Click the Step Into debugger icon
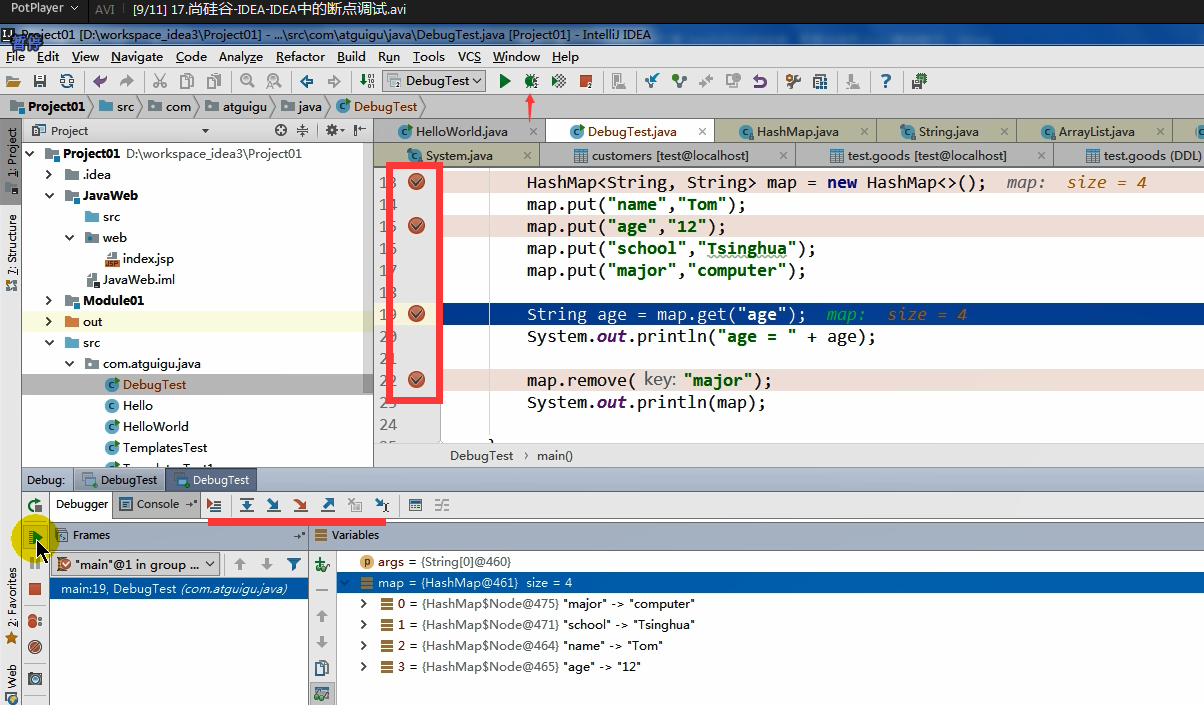 (273, 505)
